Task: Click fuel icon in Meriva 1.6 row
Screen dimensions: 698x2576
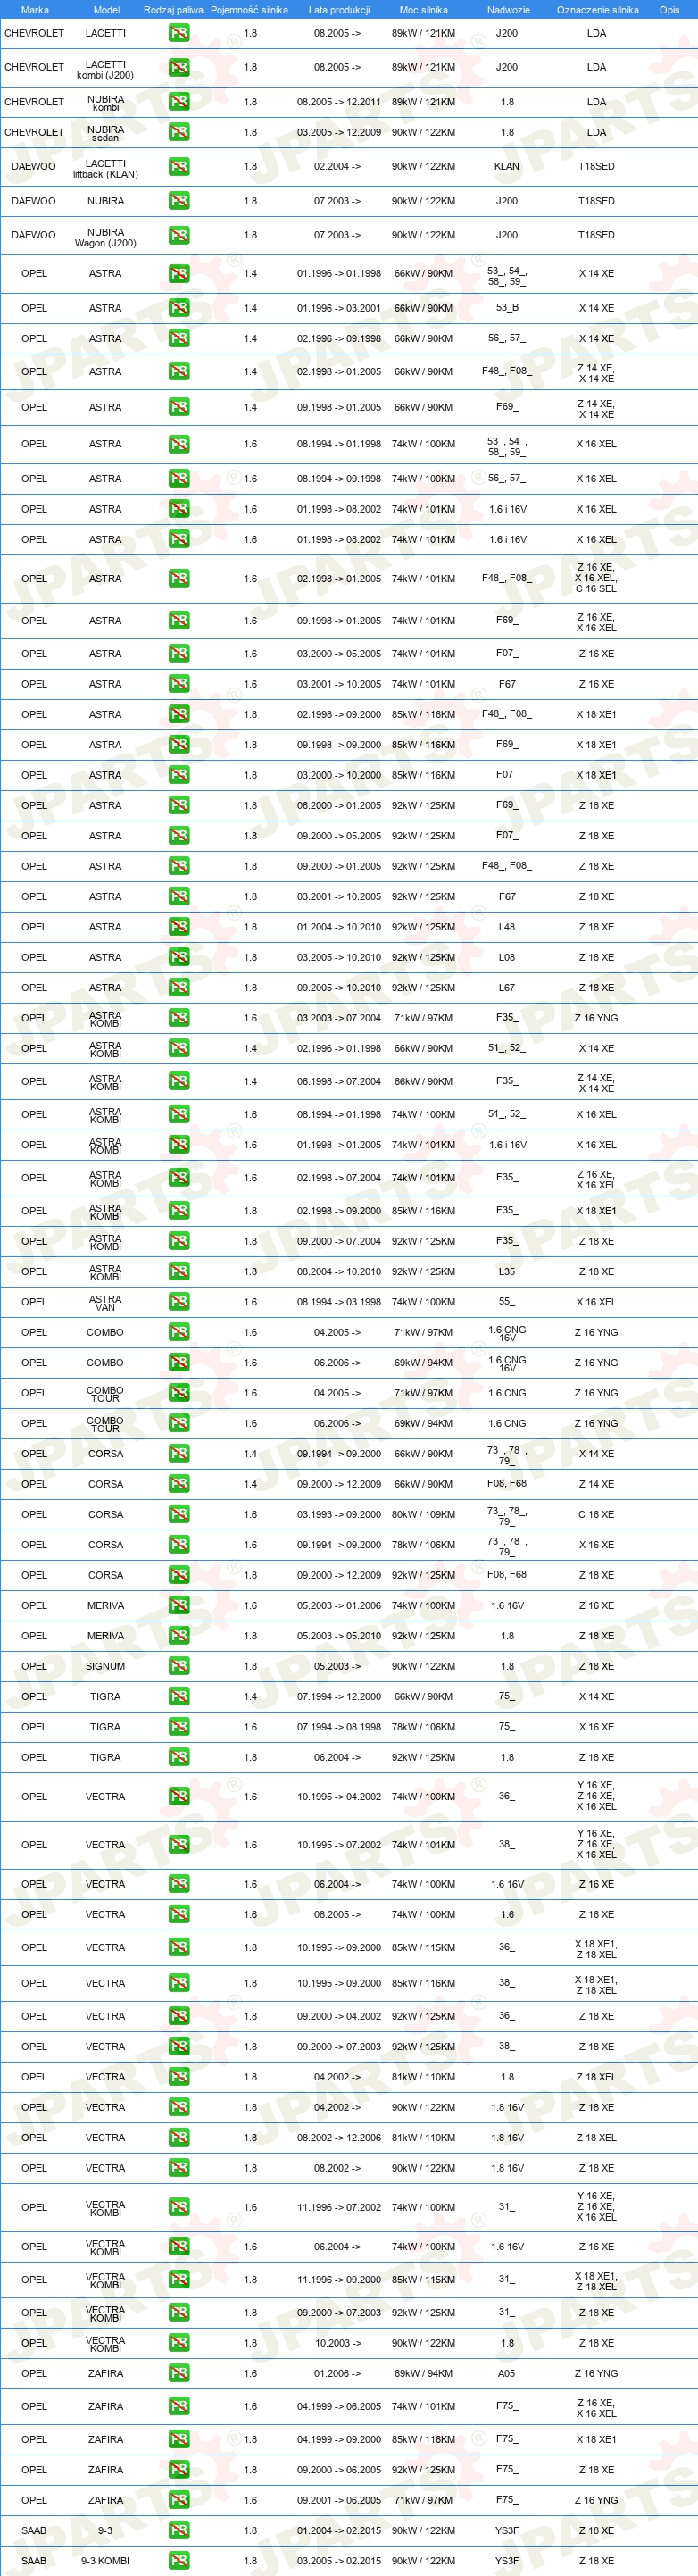Action: tap(179, 1605)
